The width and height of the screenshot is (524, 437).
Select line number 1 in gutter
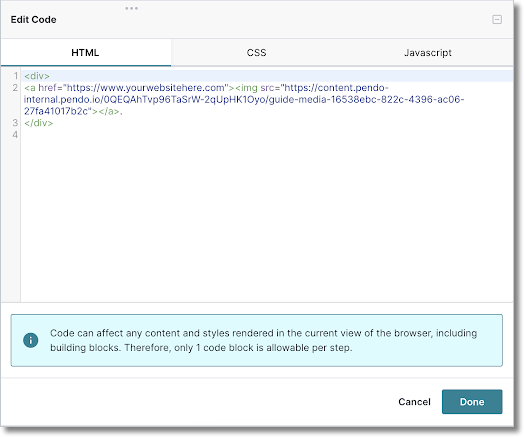point(15,76)
